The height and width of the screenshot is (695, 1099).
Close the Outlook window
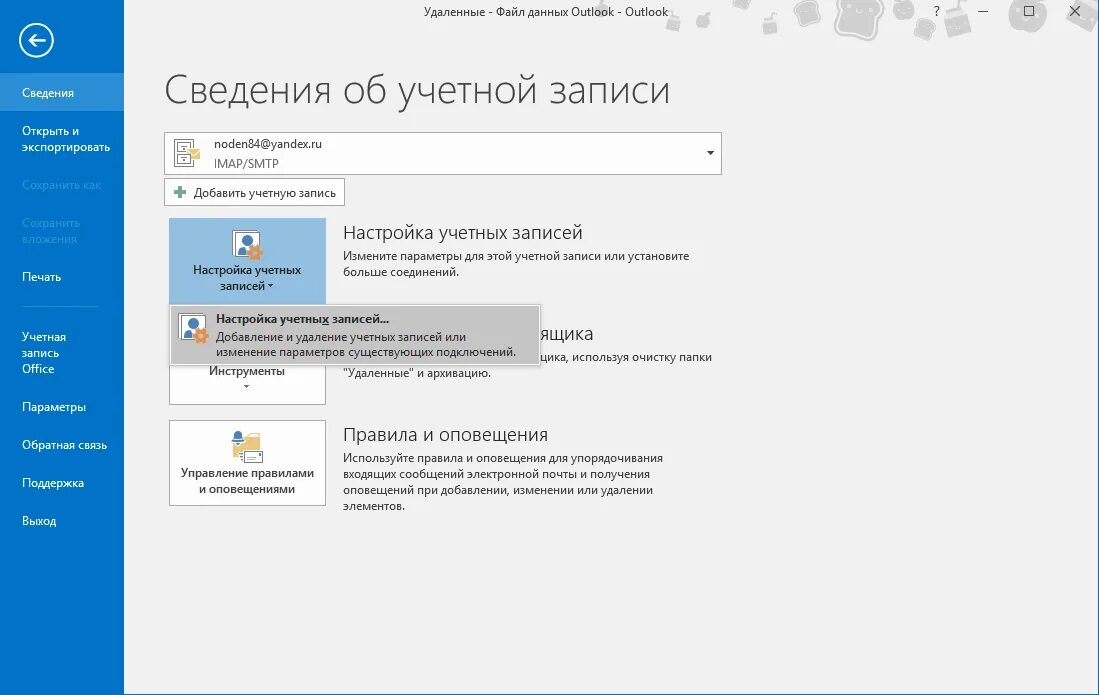(x=1074, y=11)
